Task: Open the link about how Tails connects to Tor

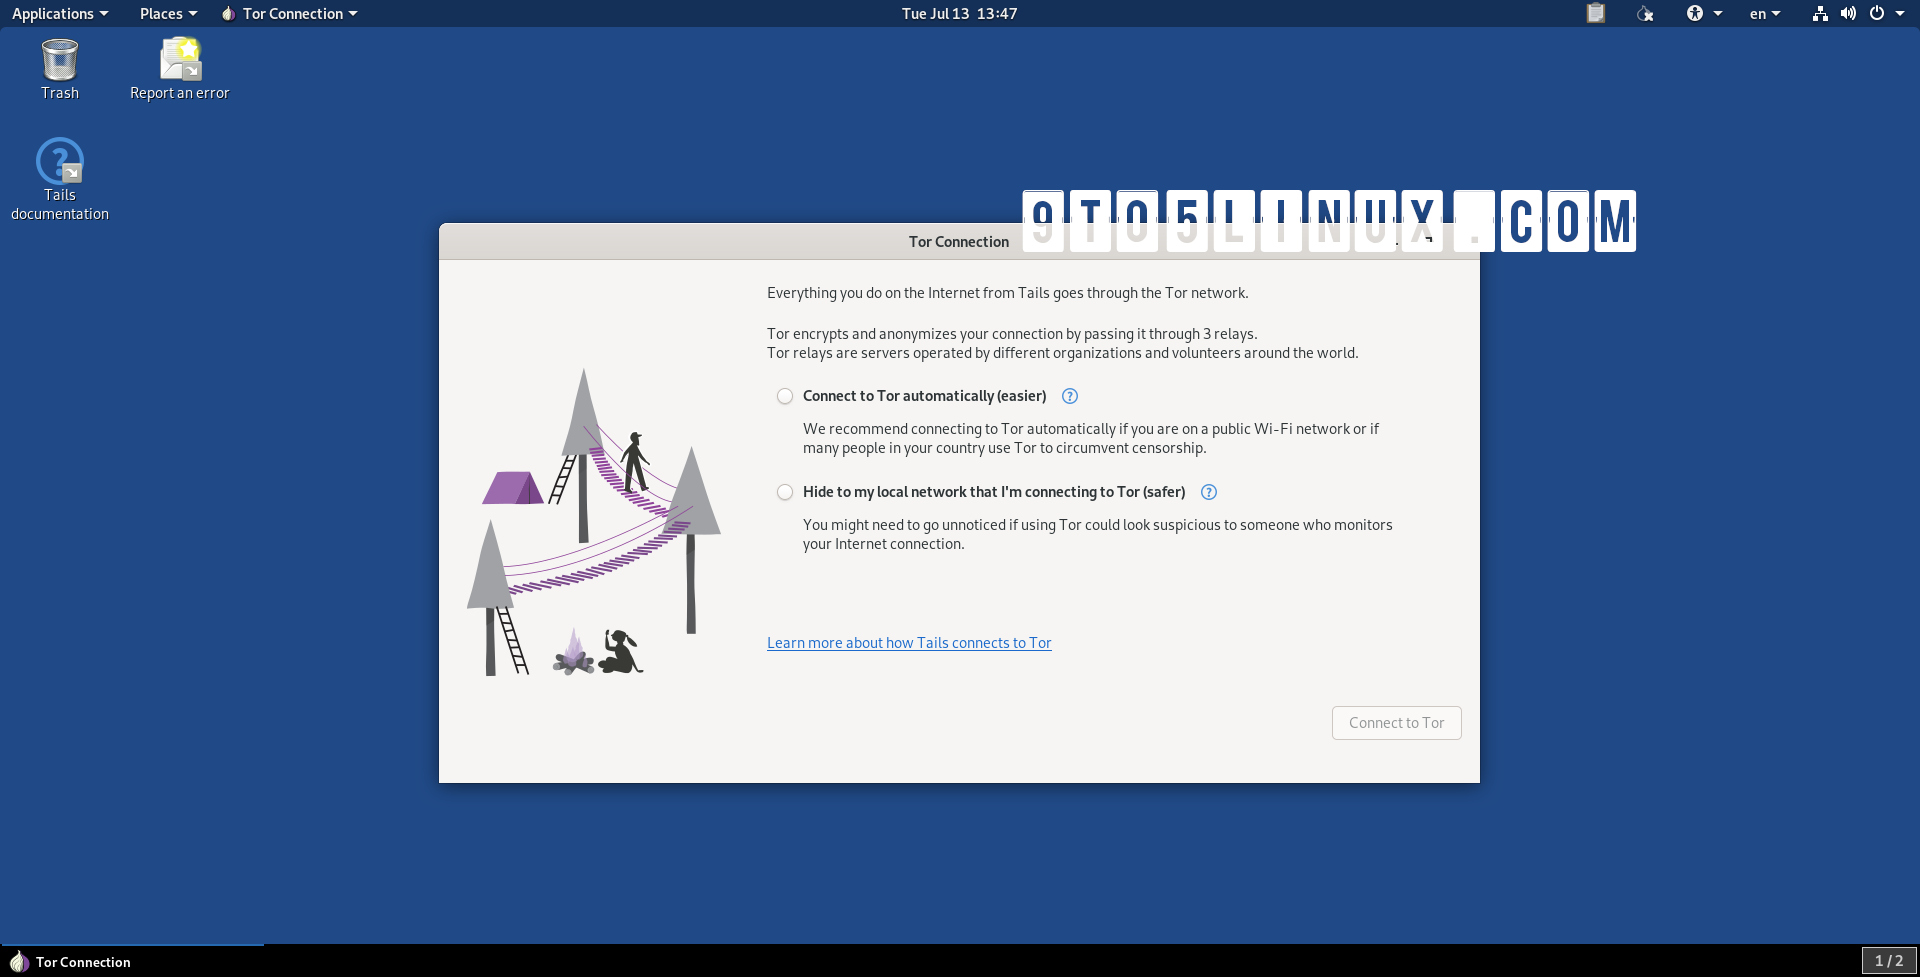Action: pos(909,642)
